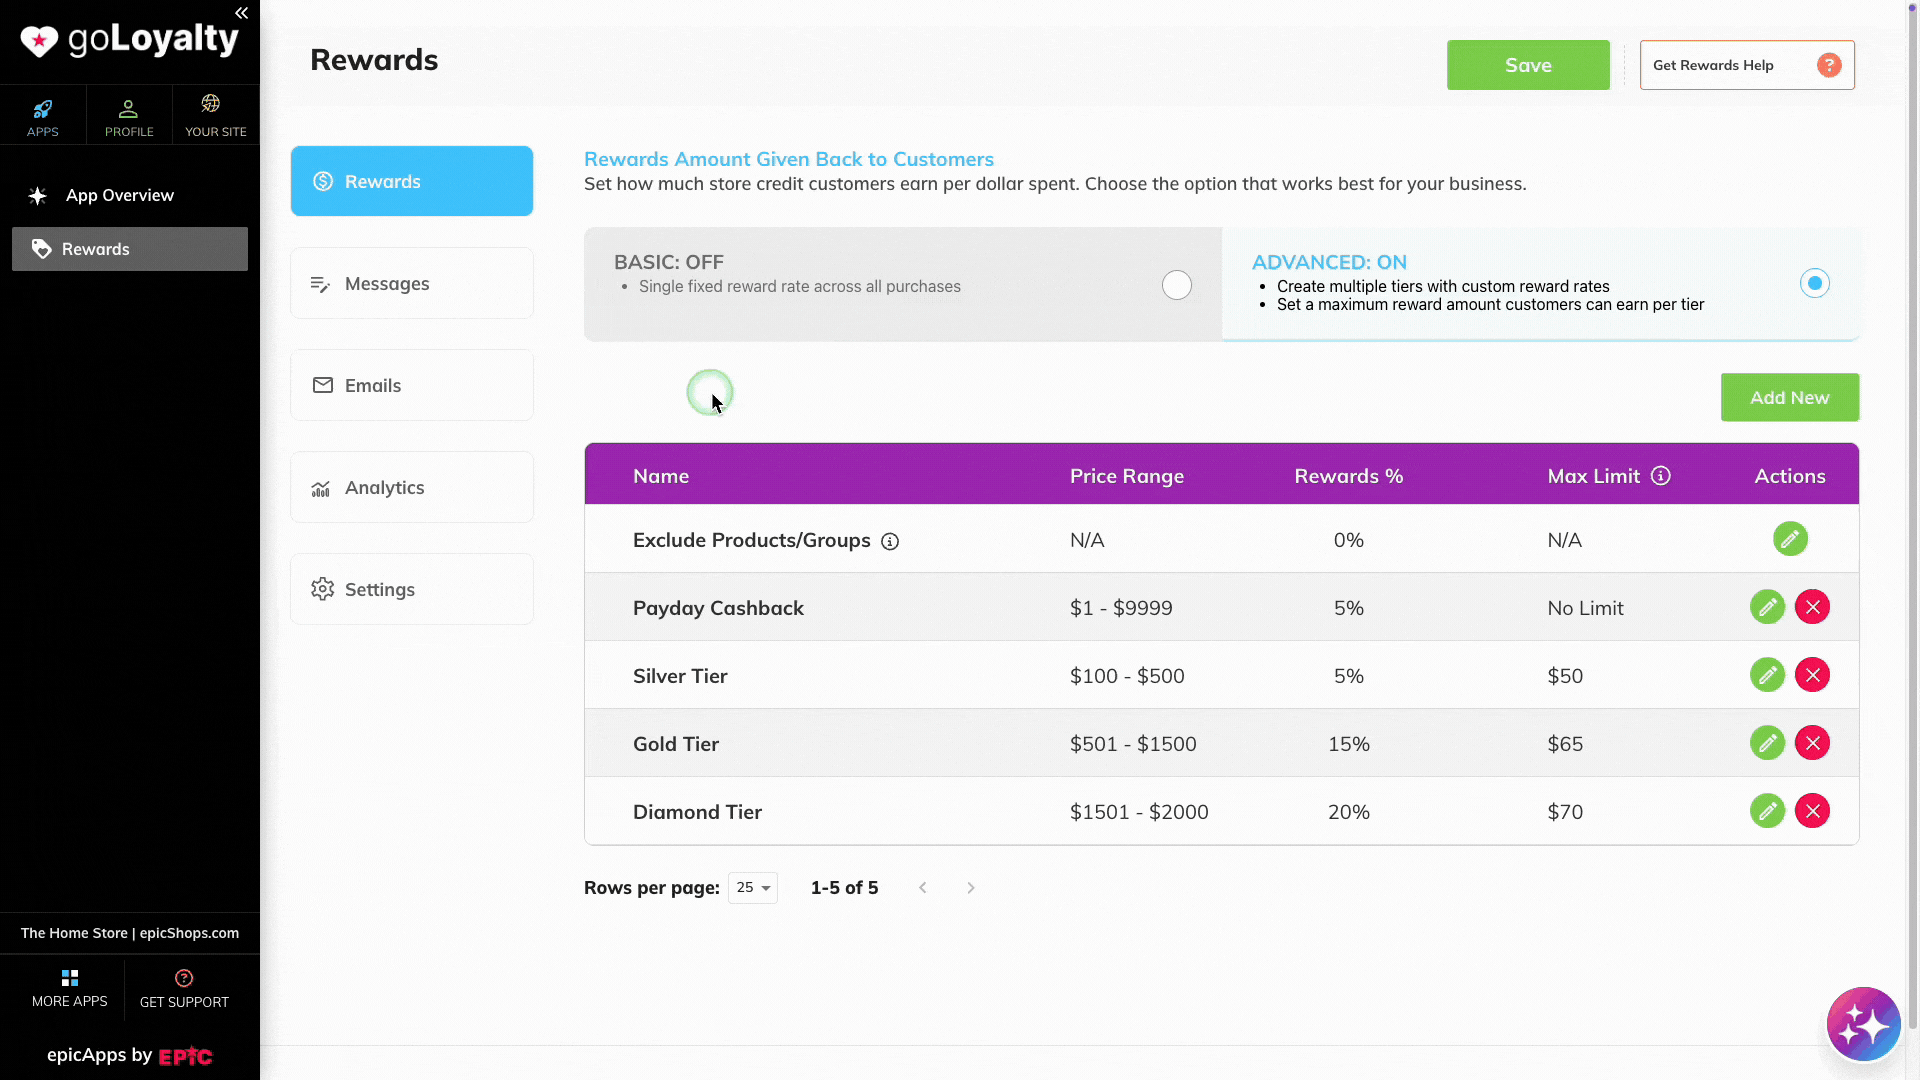The width and height of the screenshot is (1920, 1080).
Task: Edit the Diamond Tier row
Action: coord(1767,811)
